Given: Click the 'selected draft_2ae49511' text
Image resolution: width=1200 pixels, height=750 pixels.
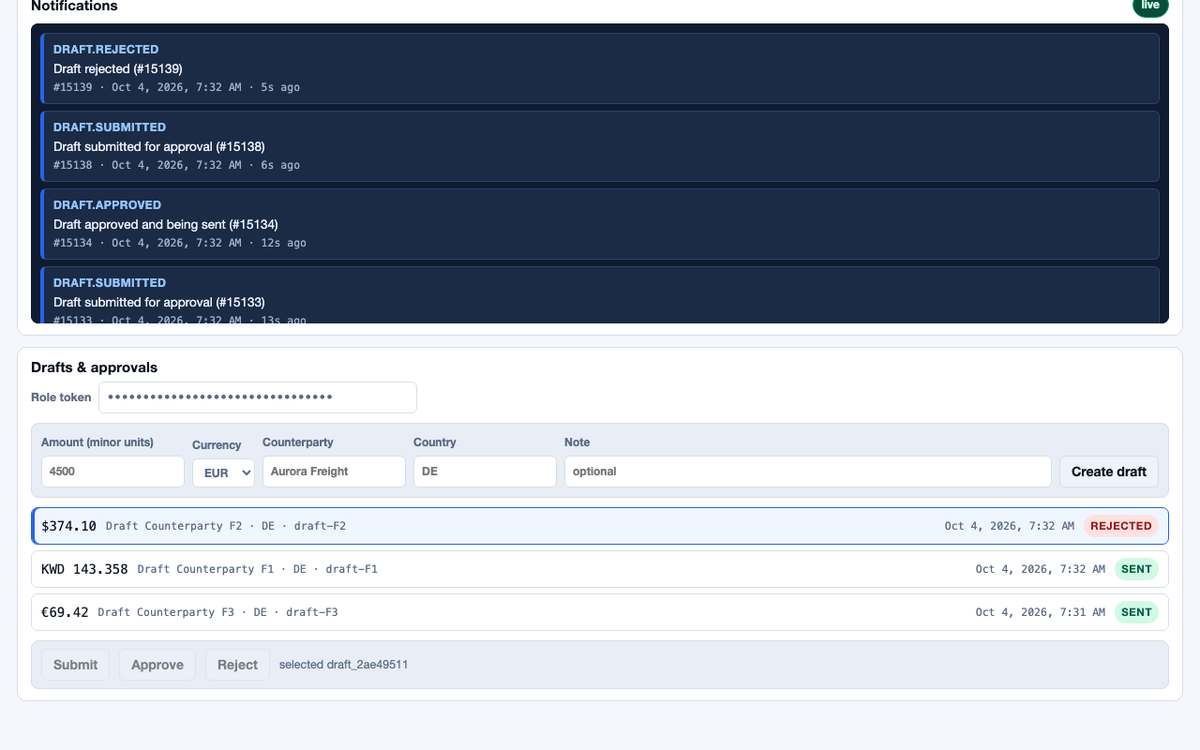Looking at the screenshot, I should click(343, 664).
